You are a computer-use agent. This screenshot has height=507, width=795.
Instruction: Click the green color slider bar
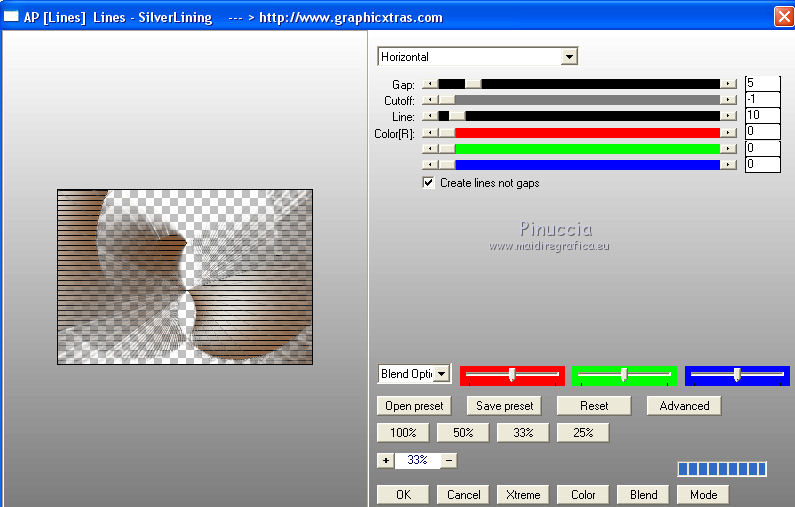tap(579, 149)
